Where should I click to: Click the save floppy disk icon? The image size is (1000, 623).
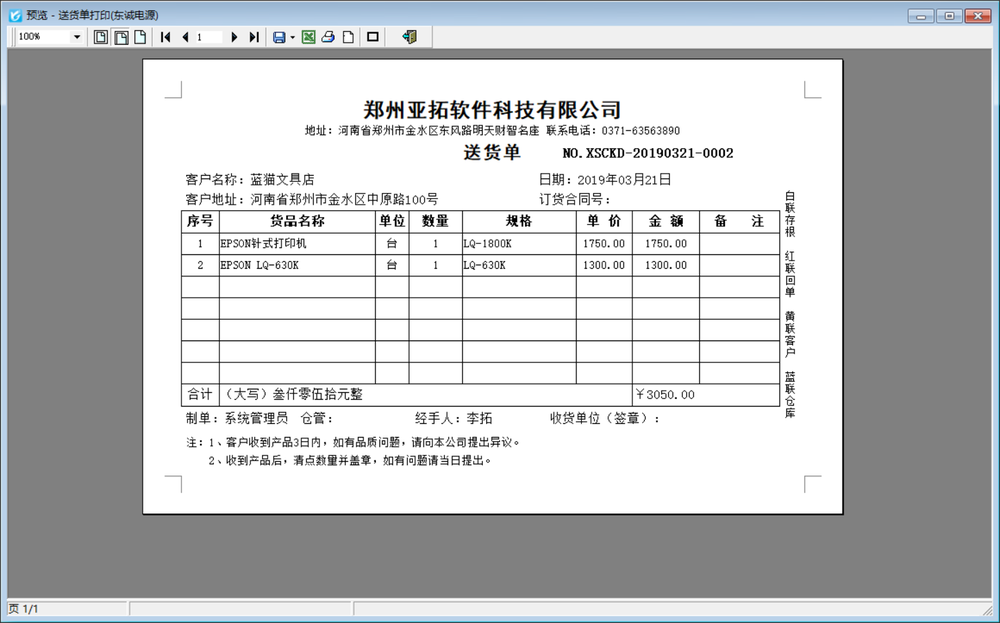[279, 37]
